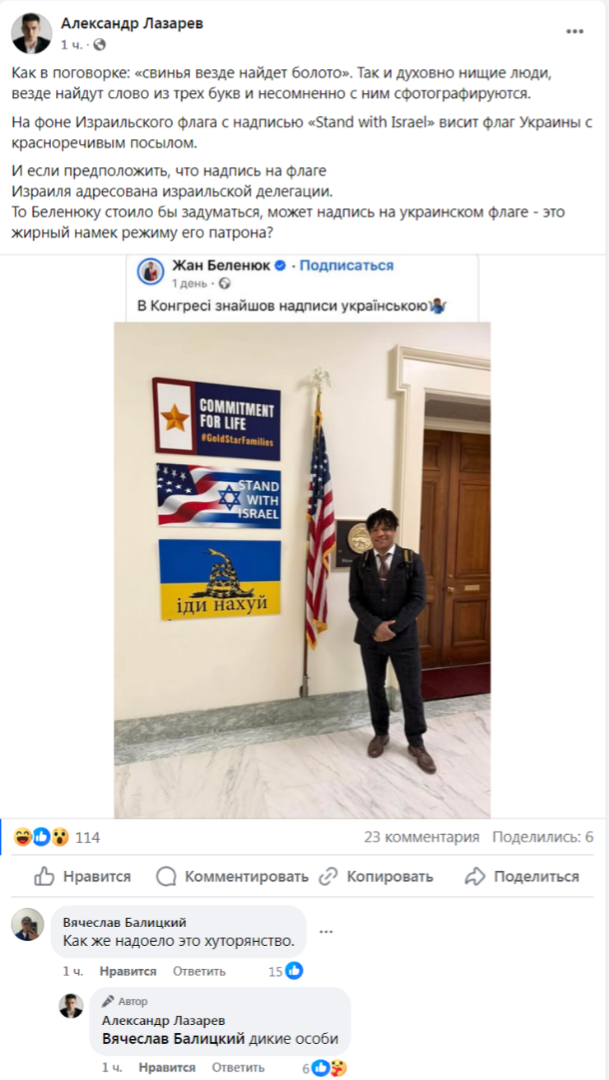
Task: Click Александр Лазарев's profile avatar at the top
Action: point(32,33)
